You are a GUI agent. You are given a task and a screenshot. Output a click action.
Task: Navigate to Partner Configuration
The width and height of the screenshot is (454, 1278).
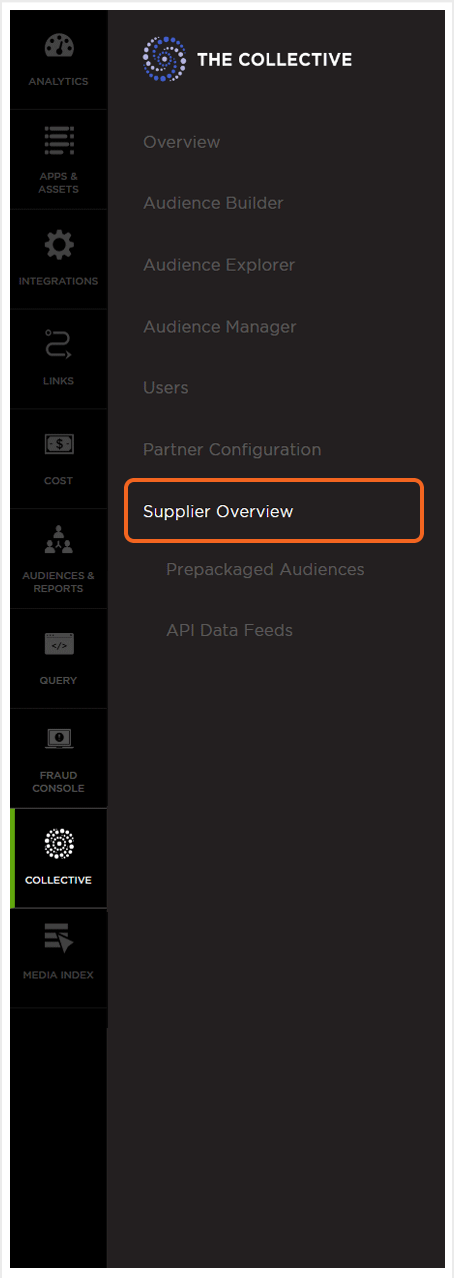pyautogui.click(x=232, y=450)
